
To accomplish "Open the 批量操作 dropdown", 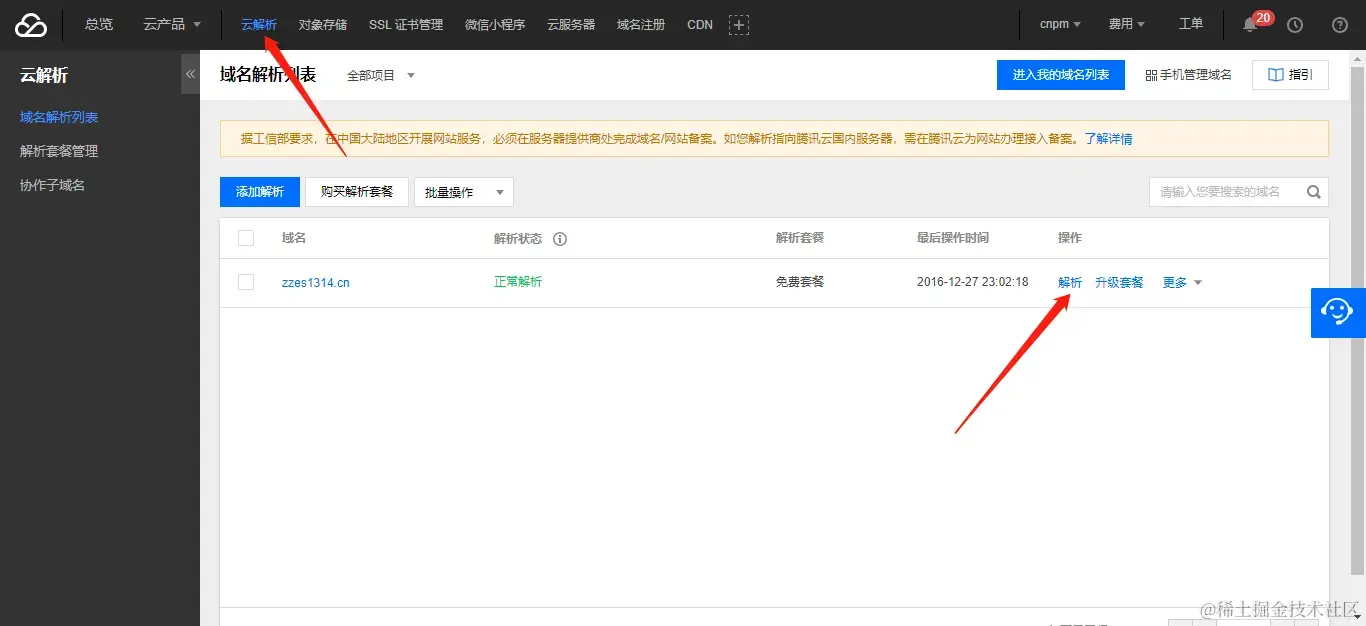I will click(x=464, y=192).
